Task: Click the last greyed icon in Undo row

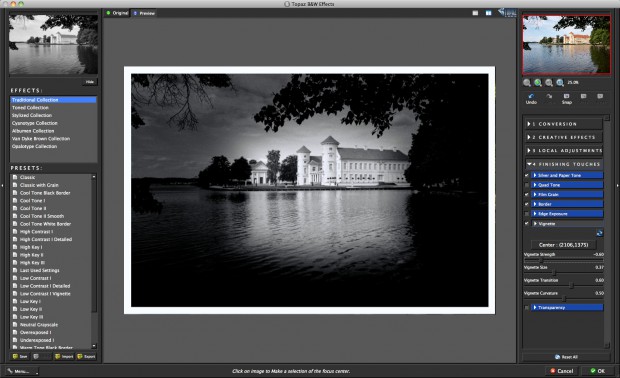Action: 600,96
